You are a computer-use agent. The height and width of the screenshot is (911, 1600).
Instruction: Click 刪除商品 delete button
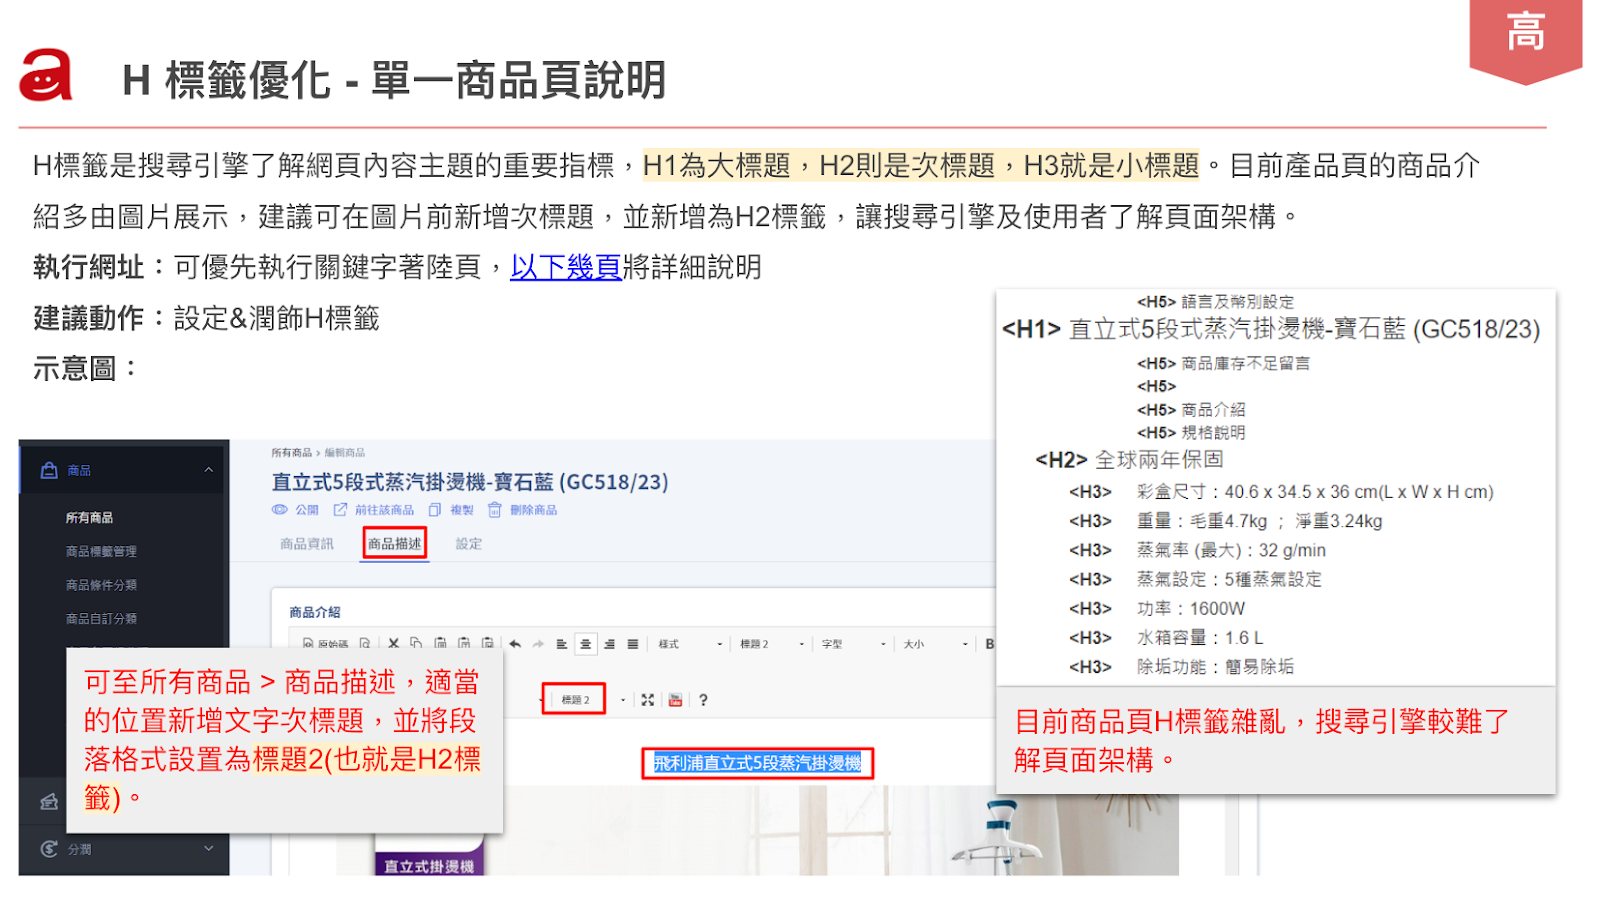(522, 510)
